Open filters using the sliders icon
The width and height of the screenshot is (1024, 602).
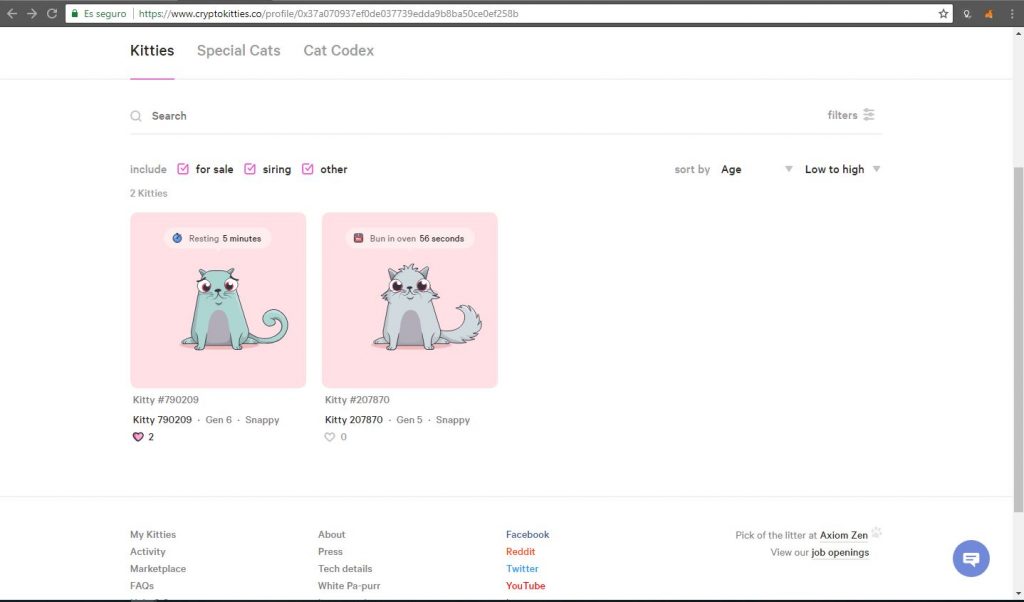point(869,115)
